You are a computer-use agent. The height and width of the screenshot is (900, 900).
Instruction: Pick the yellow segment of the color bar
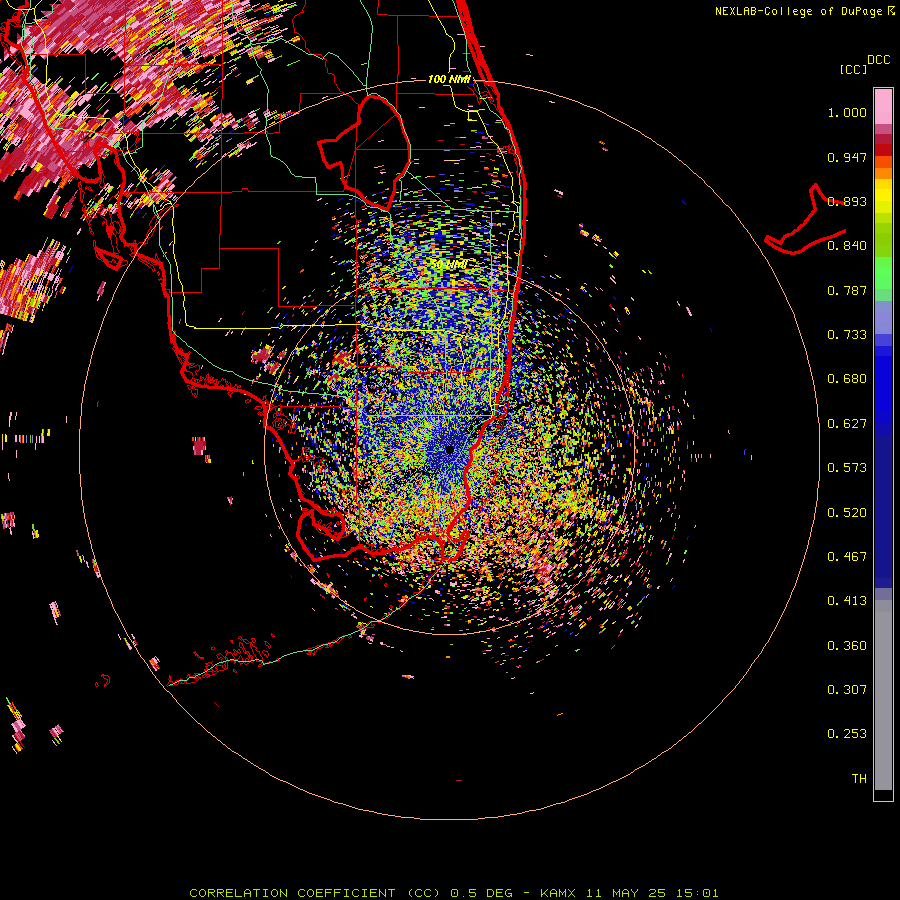(x=883, y=196)
